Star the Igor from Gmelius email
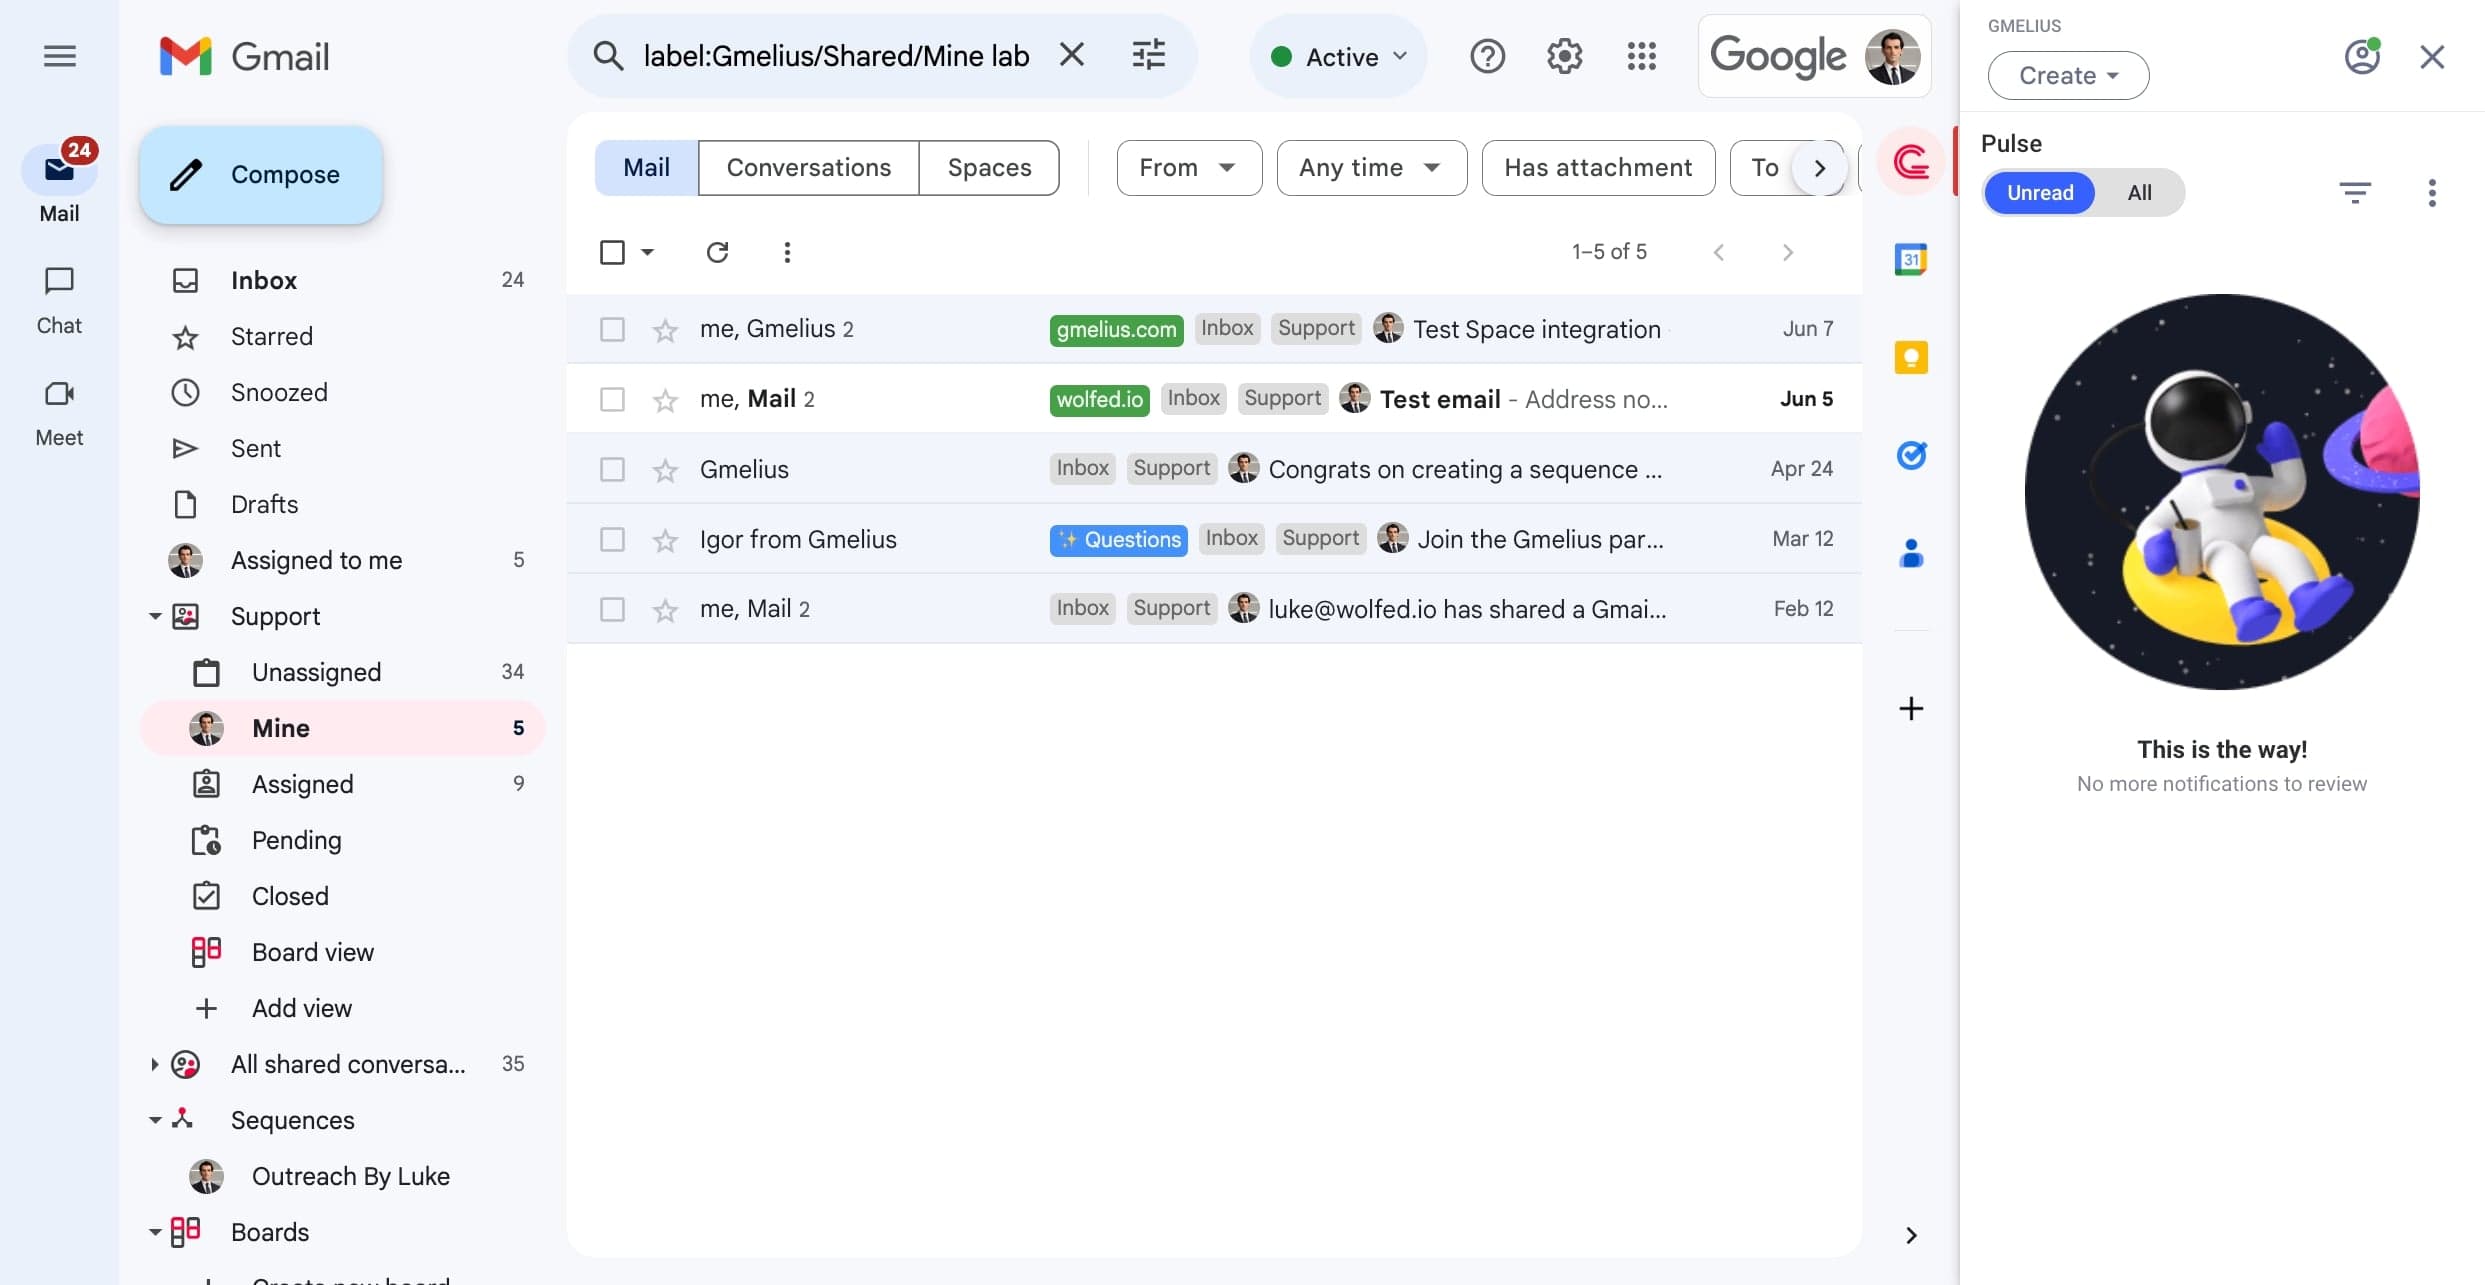 (665, 539)
